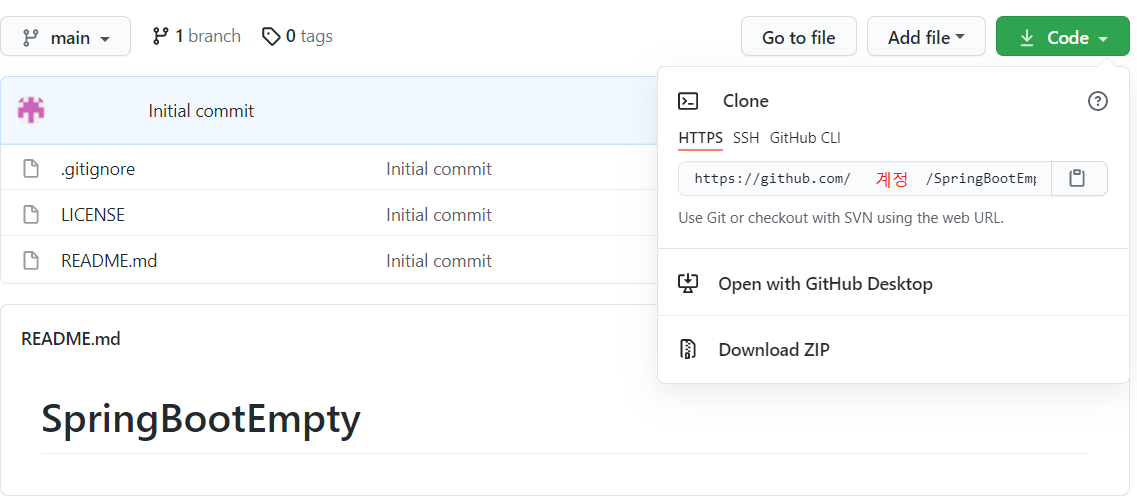
Task: Open README.md's Initial commit message
Action: [439, 260]
